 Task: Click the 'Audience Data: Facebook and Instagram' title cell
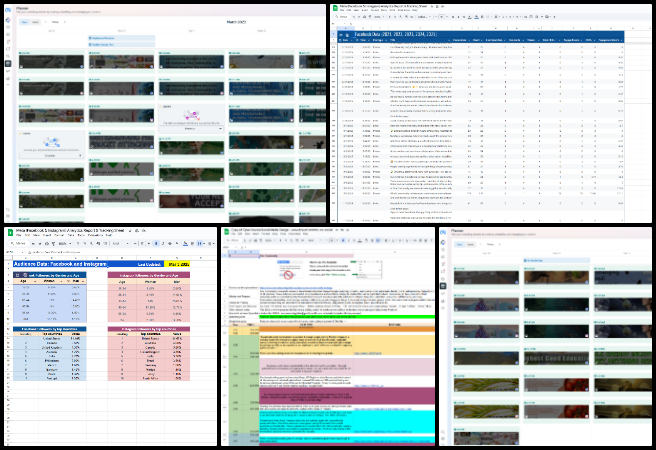[60, 264]
